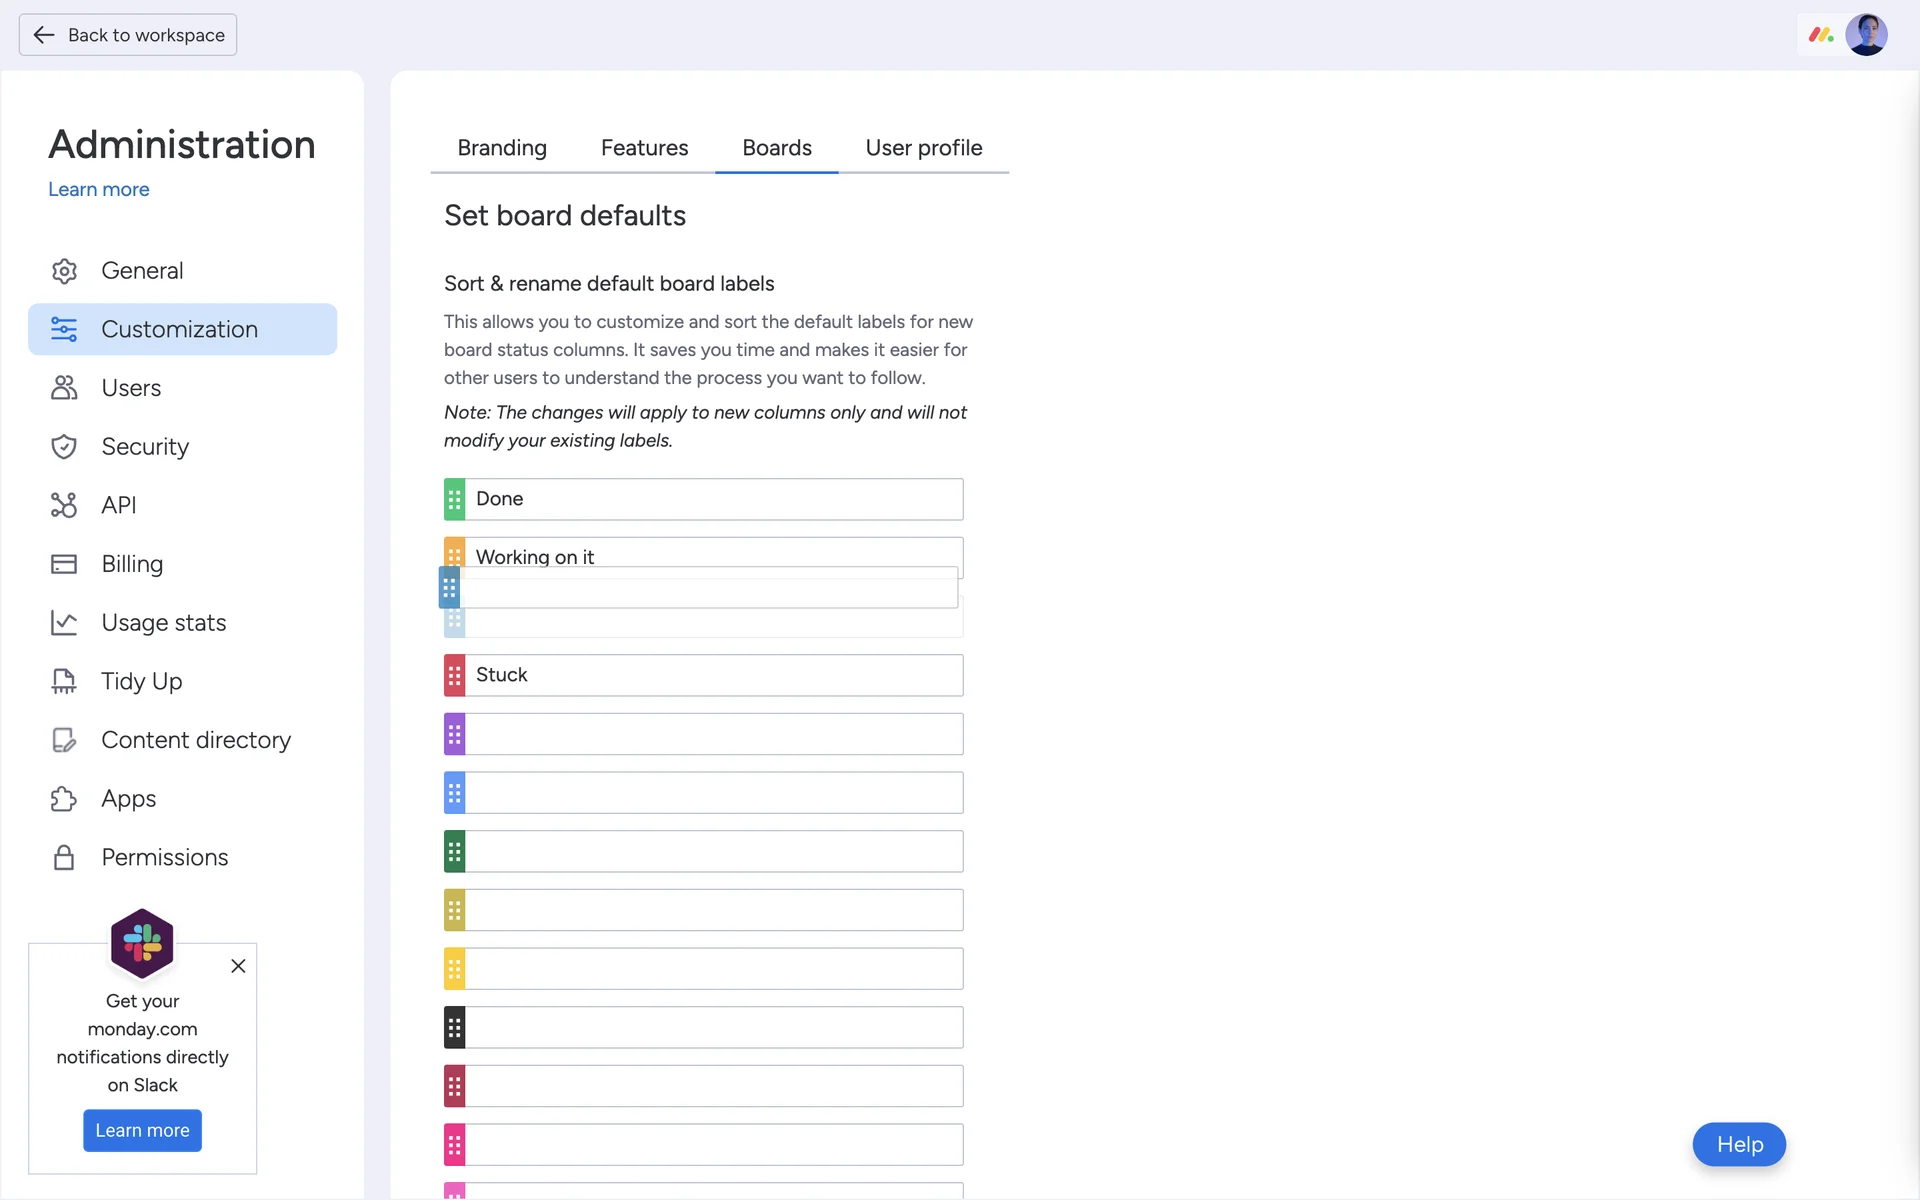Switch to the Branding tab
Screen dimensions: 1920x1200
(502, 148)
